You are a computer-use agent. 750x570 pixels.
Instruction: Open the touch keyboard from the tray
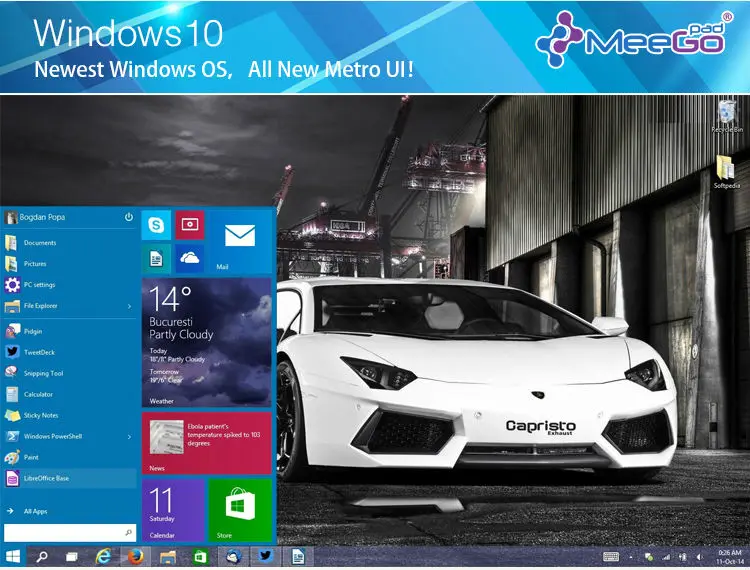[x=611, y=557]
